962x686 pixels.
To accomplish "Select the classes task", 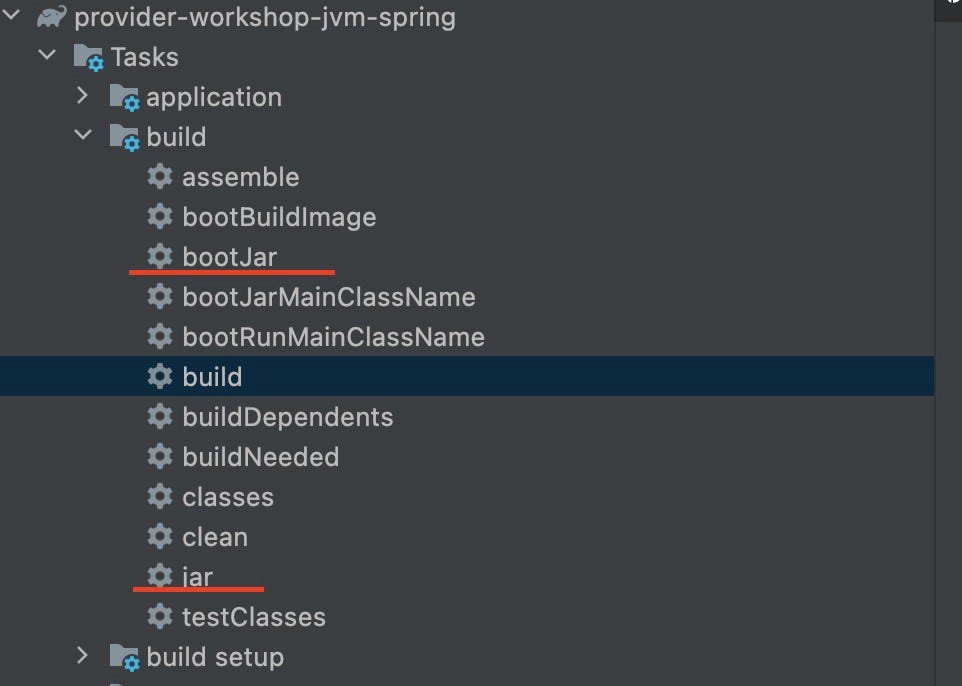I will 227,497.
